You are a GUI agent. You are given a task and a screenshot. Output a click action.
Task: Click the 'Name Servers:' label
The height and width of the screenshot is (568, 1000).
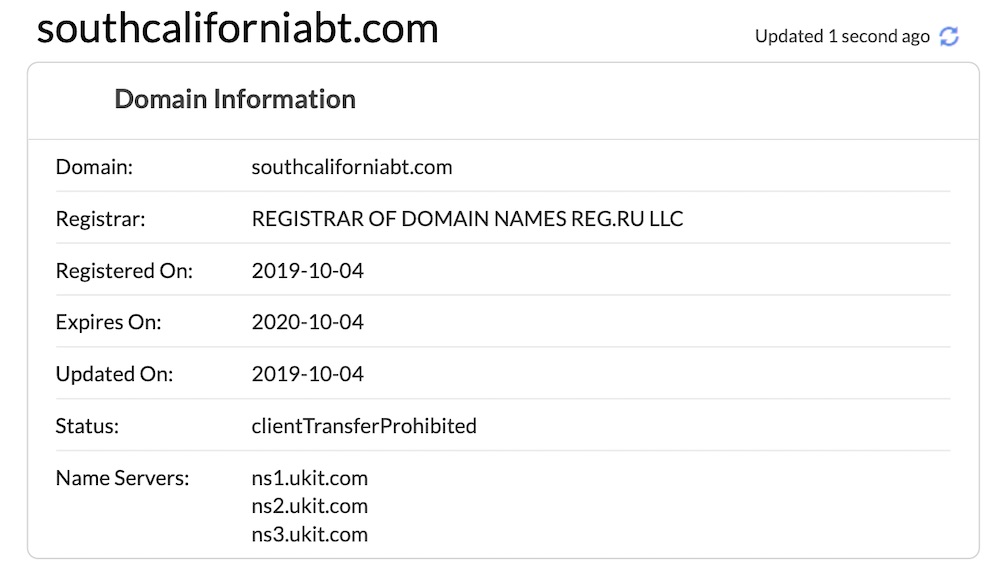(122, 478)
